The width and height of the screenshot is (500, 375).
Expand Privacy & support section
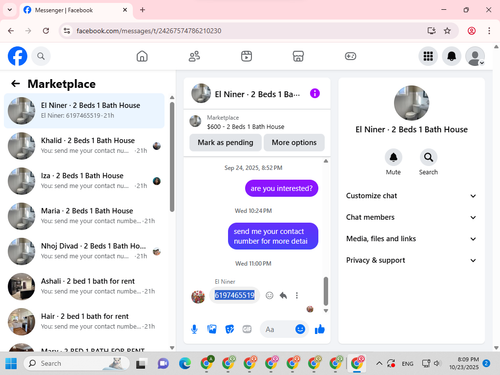pos(411,260)
